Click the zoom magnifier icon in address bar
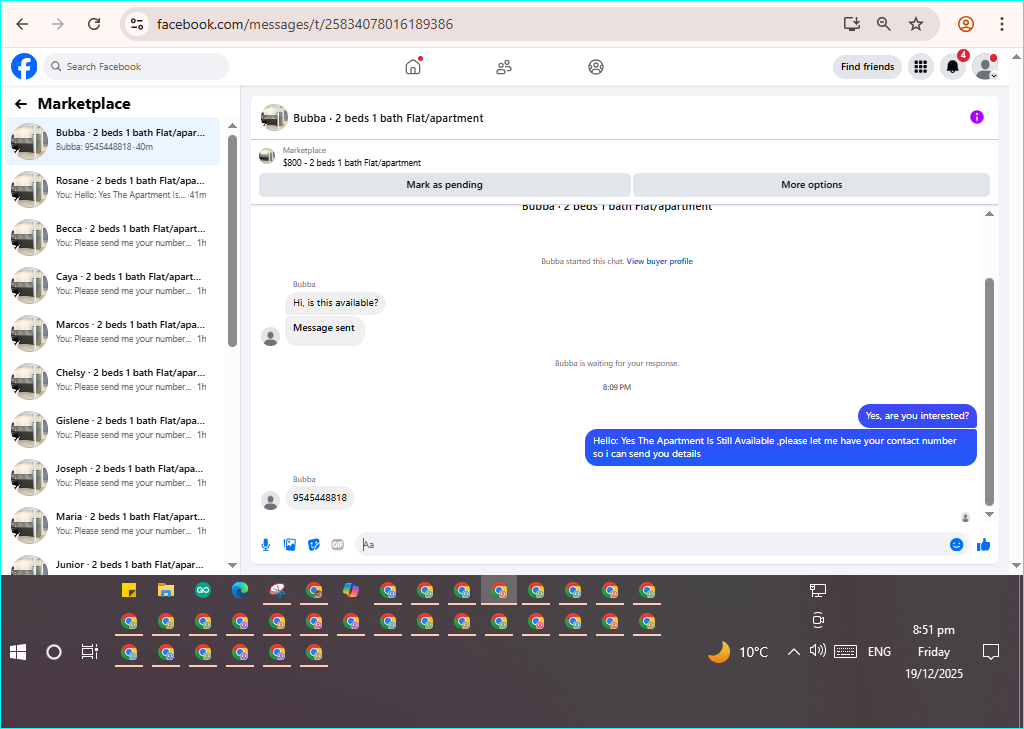 tap(884, 24)
